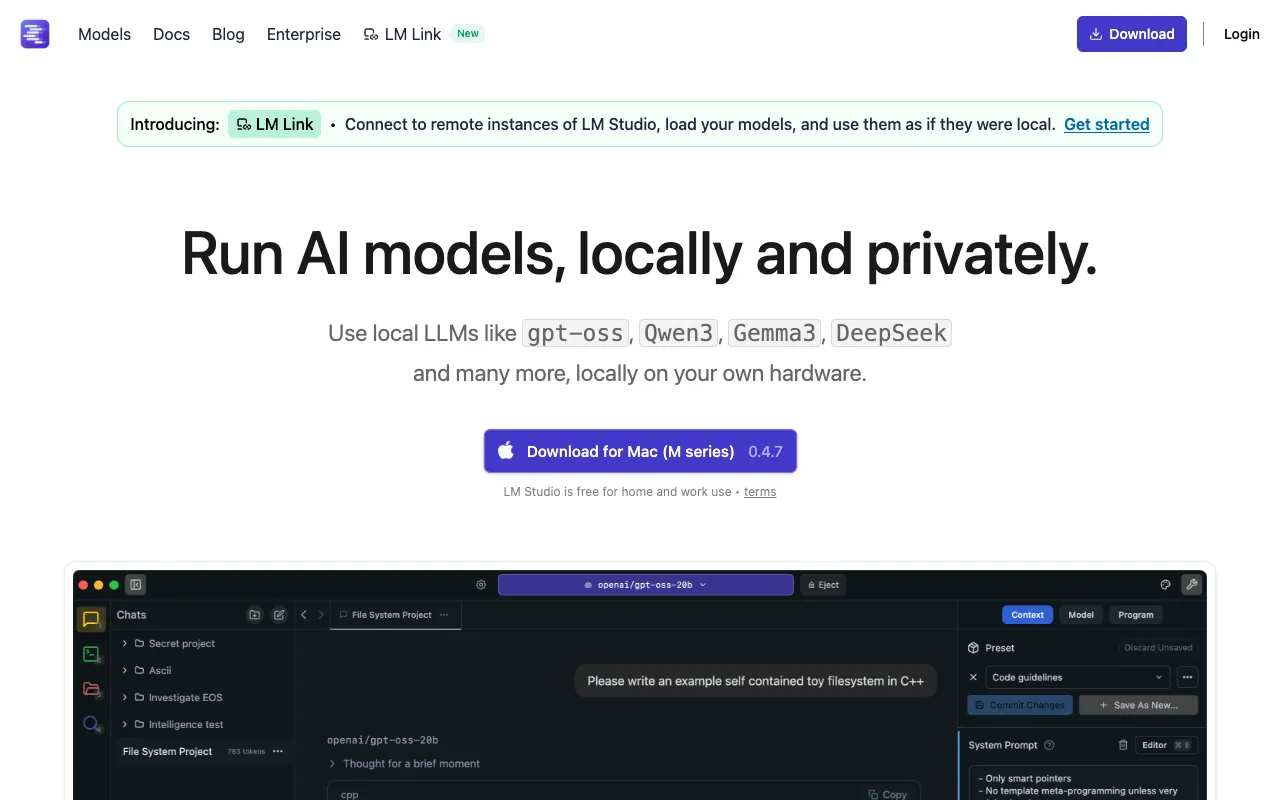Open Docs from the top navigation

point(171,34)
